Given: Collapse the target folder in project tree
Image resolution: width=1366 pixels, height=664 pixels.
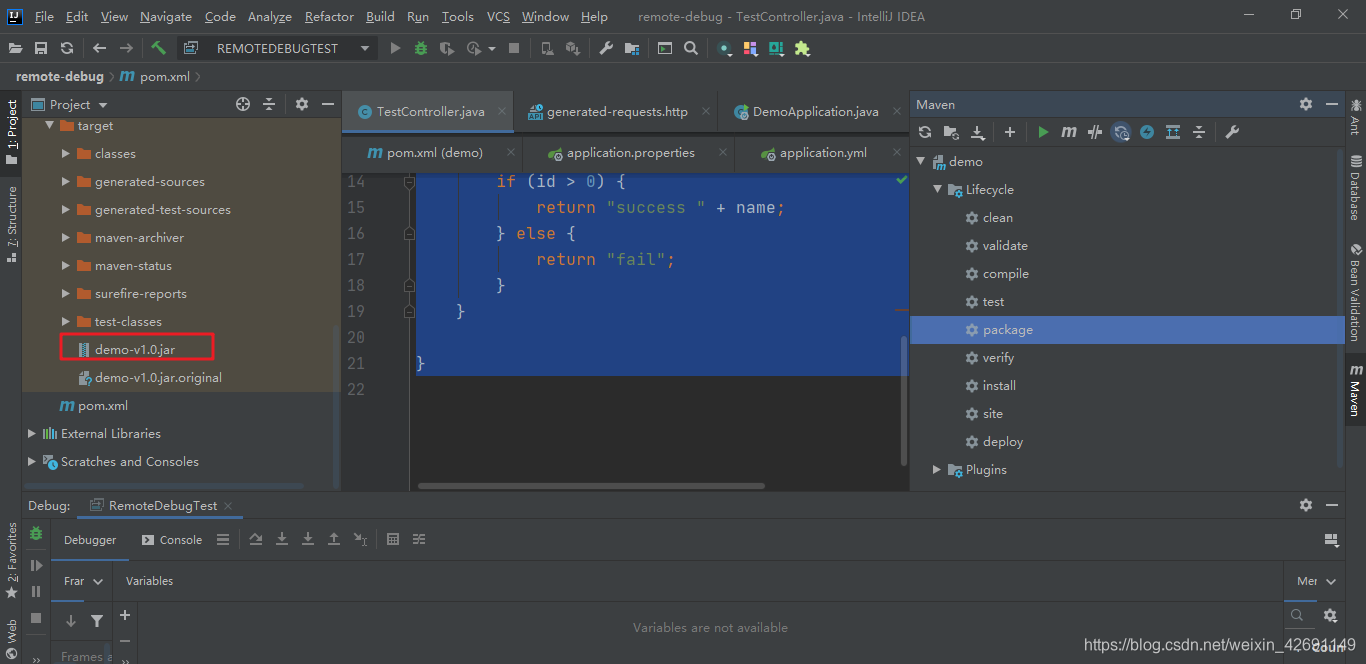Looking at the screenshot, I should tap(48, 126).
